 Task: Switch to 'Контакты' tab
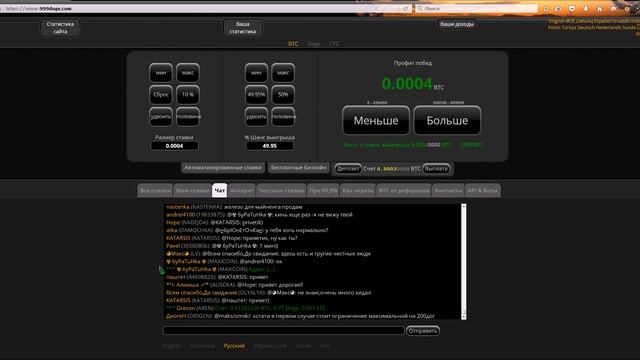pyautogui.click(x=448, y=191)
